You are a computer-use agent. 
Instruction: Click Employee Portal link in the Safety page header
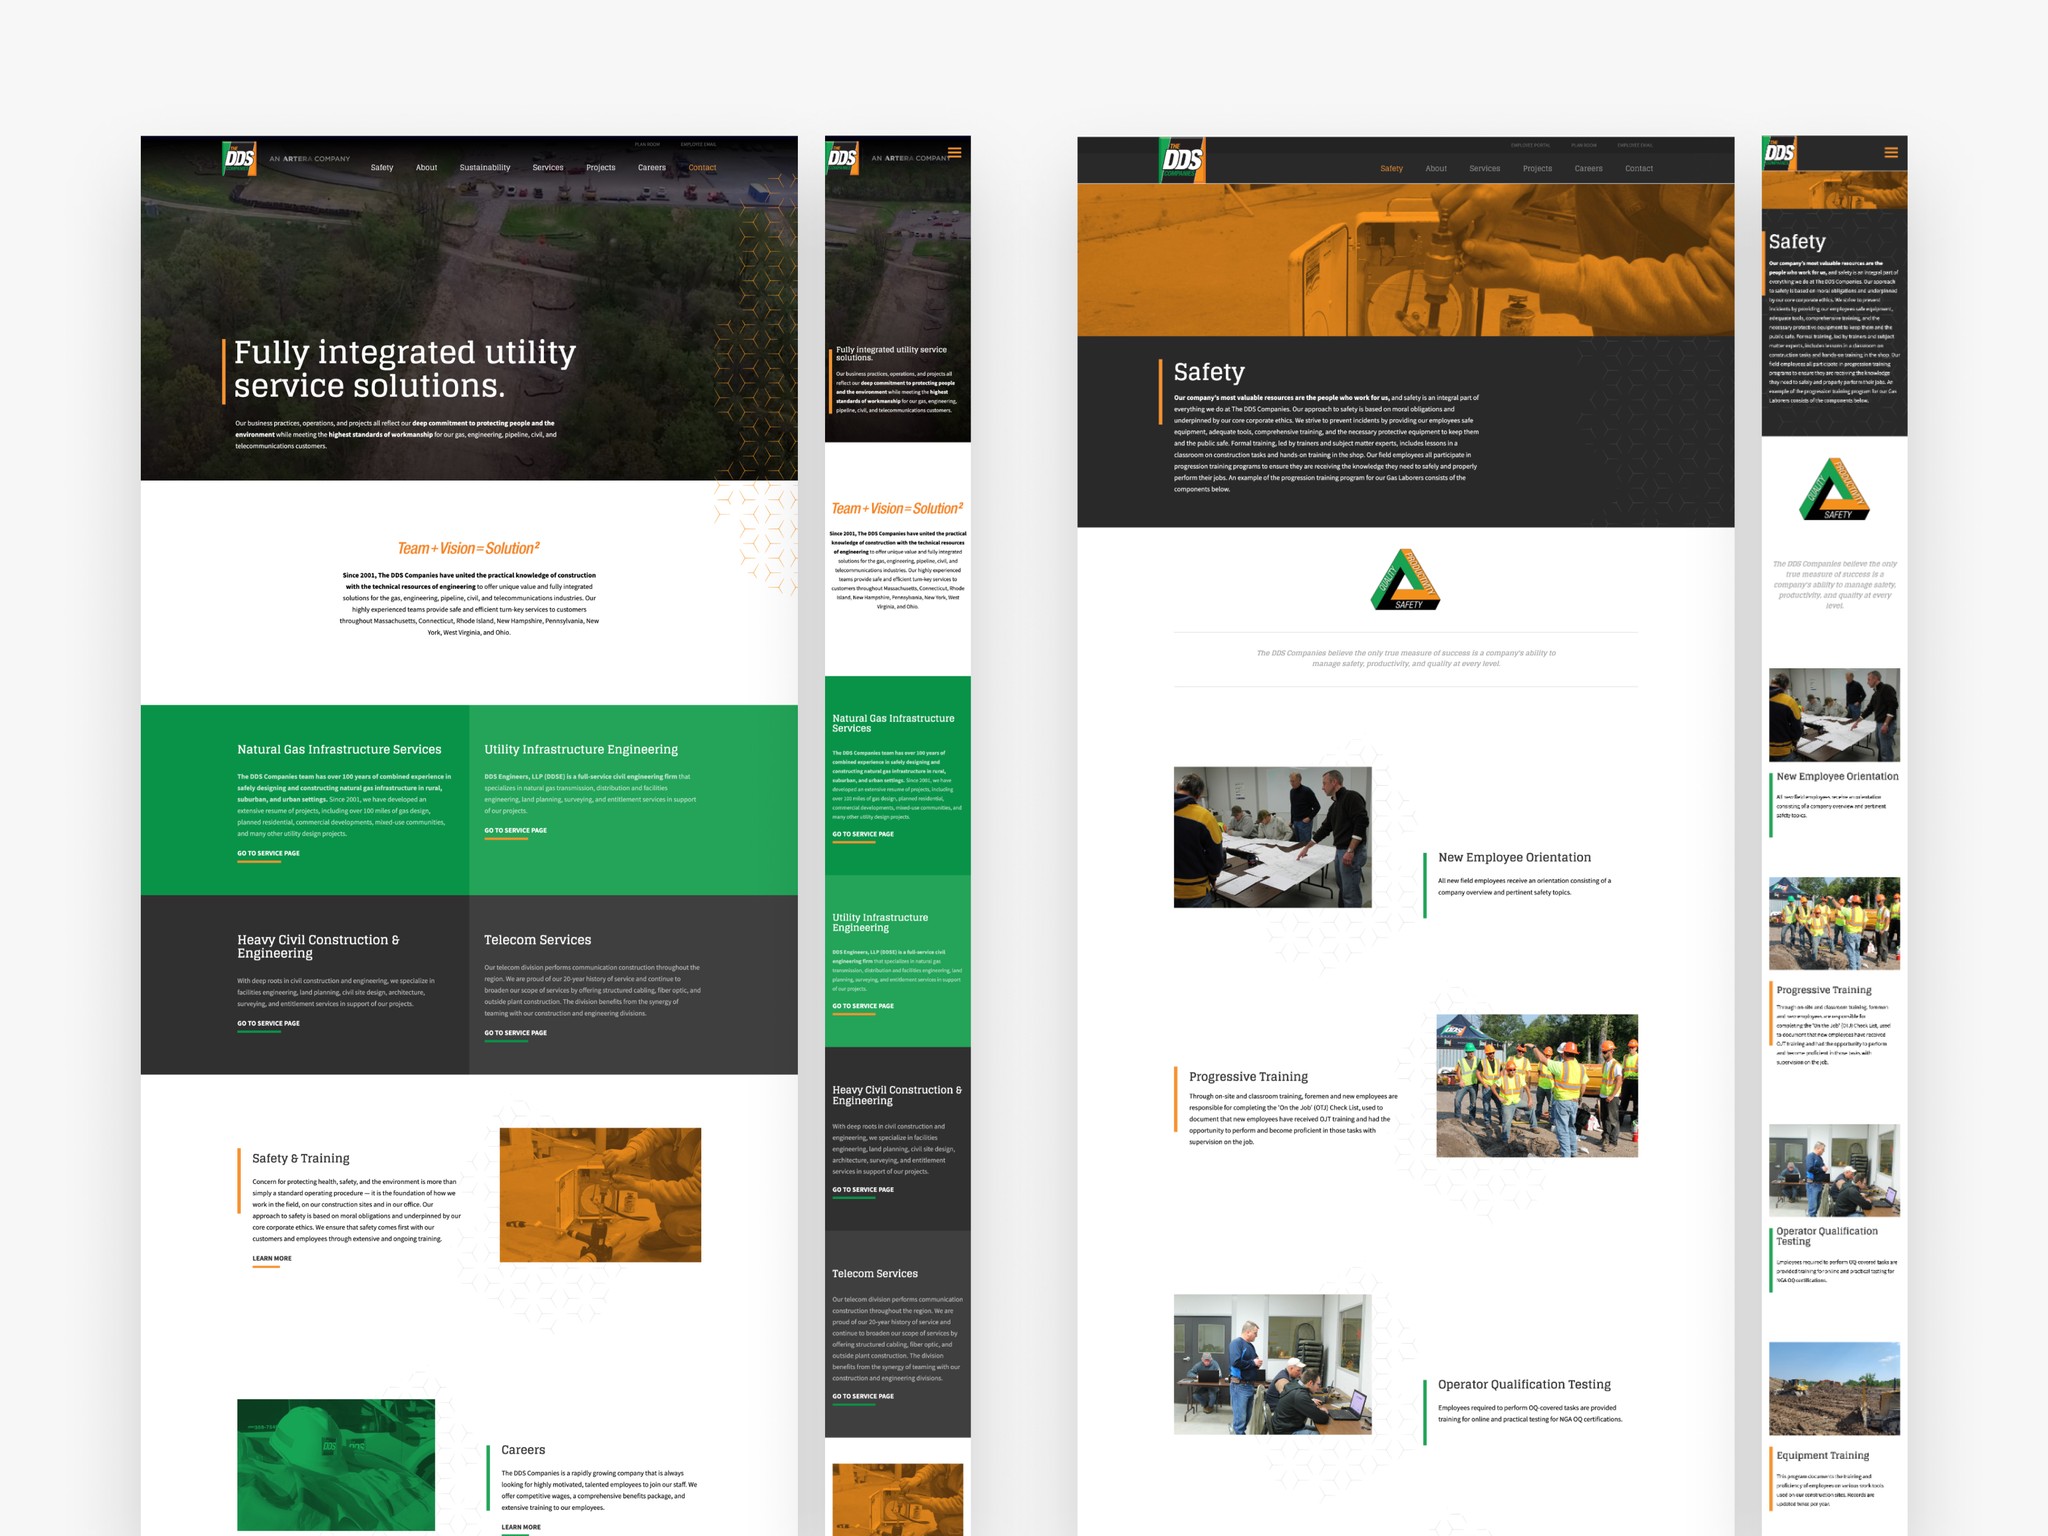1529,146
